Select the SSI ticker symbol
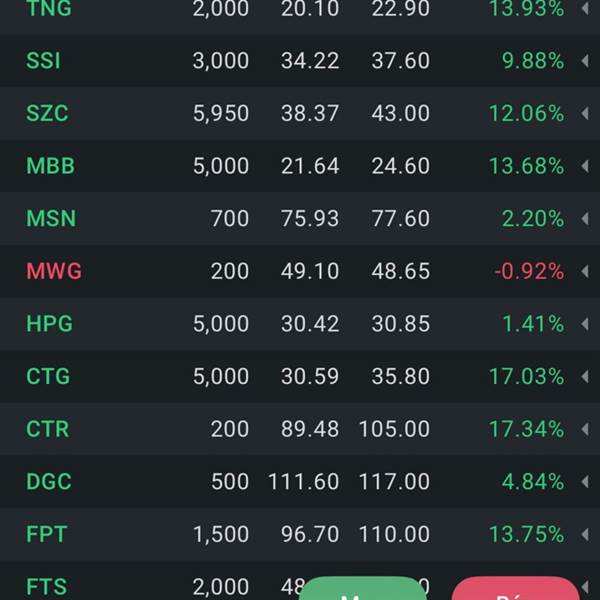The width and height of the screenshot is (600, 600). [x=43, y=60]
